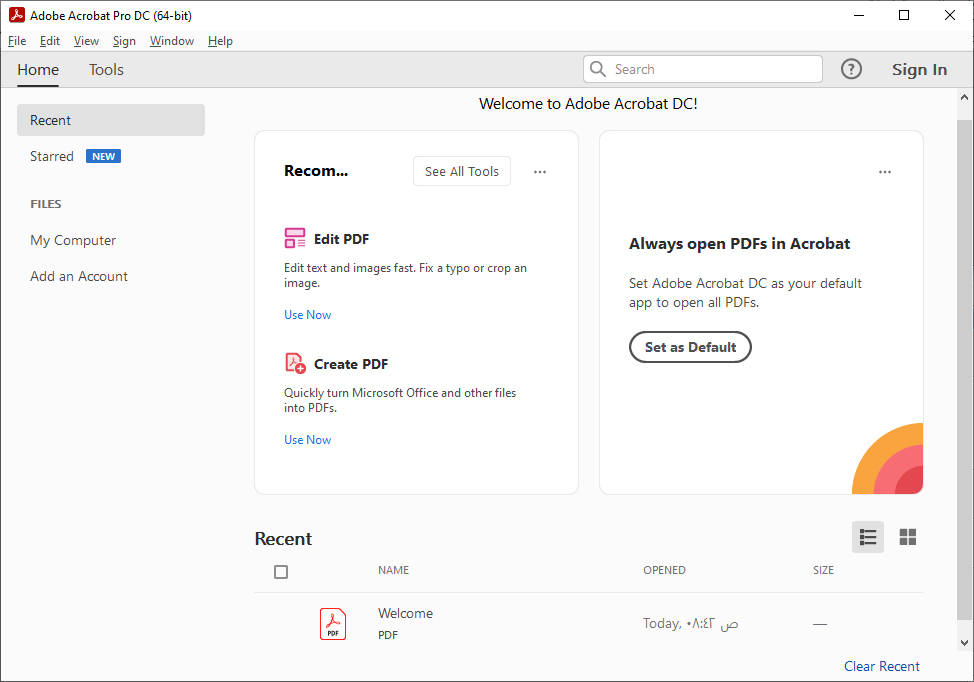Click the Welcome PDF file icon
Image resolution: width=974 pixels, height=682 pixels.
click(333, 624)
